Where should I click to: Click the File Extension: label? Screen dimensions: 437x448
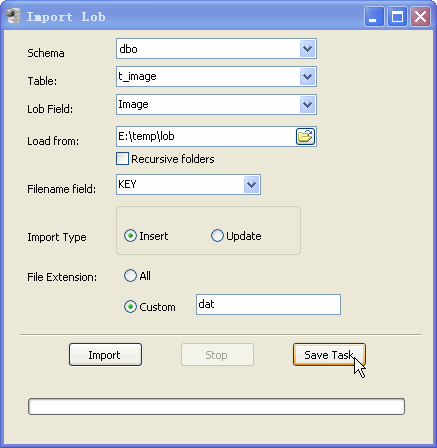62,277
